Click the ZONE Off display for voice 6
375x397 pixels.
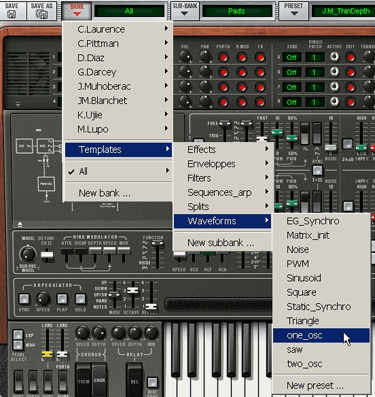pyautogui.click(x=292, y=72)
